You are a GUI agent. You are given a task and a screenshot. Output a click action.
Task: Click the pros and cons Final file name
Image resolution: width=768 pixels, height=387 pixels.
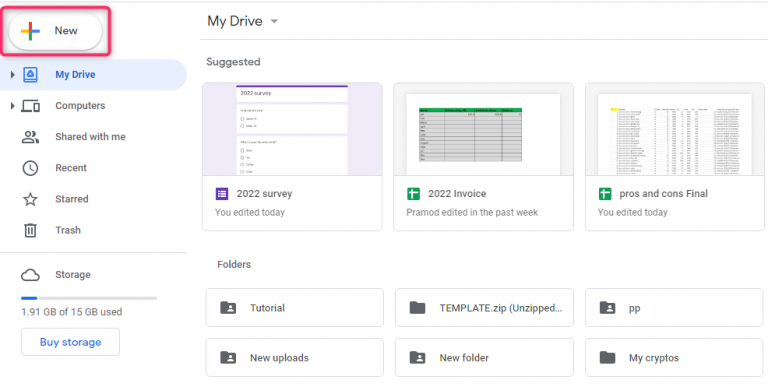coord(664,194)
